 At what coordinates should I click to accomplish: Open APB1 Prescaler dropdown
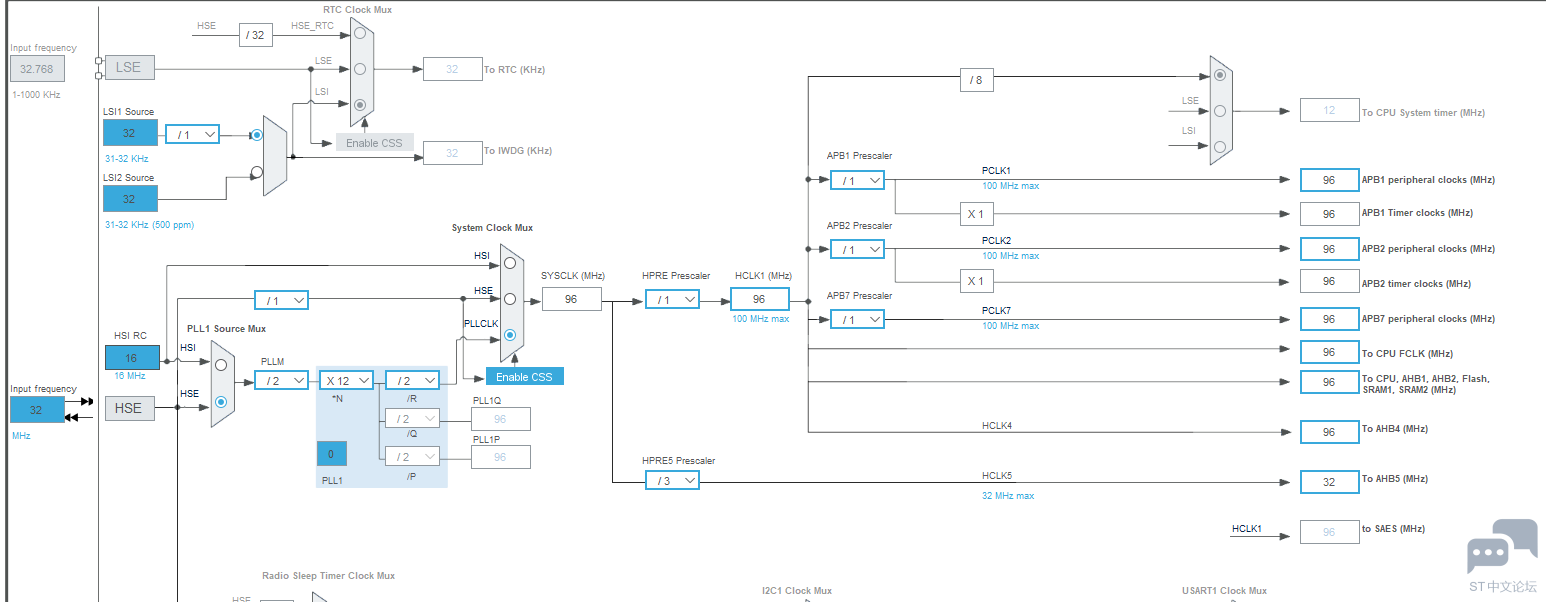pyautogui.click(x=857, y=180)
